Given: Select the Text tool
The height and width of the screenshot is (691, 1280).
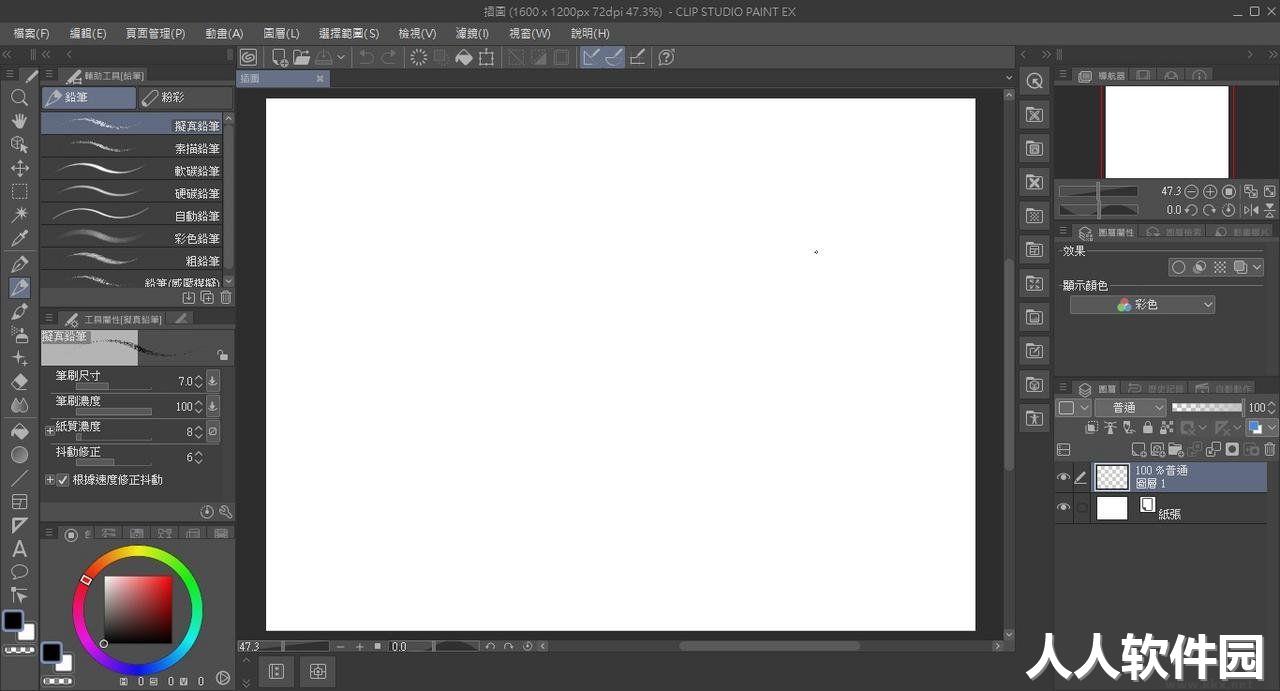Looking at the screenshot, I should [19, 549].
